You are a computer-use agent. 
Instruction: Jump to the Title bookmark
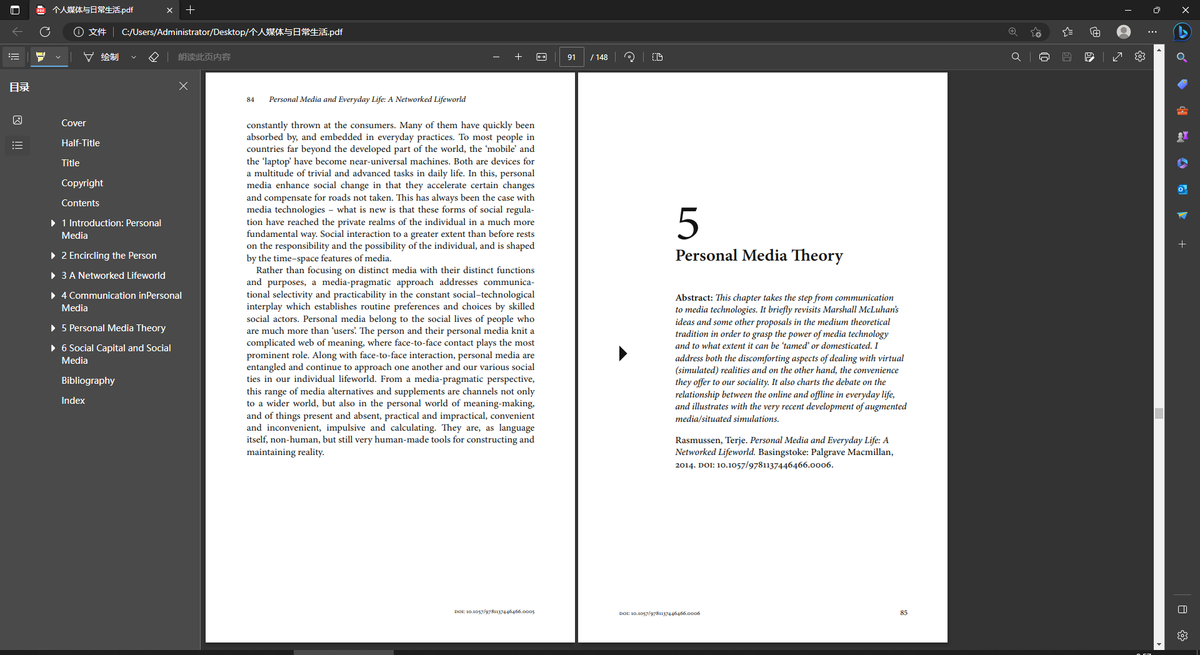coord(70,163)
